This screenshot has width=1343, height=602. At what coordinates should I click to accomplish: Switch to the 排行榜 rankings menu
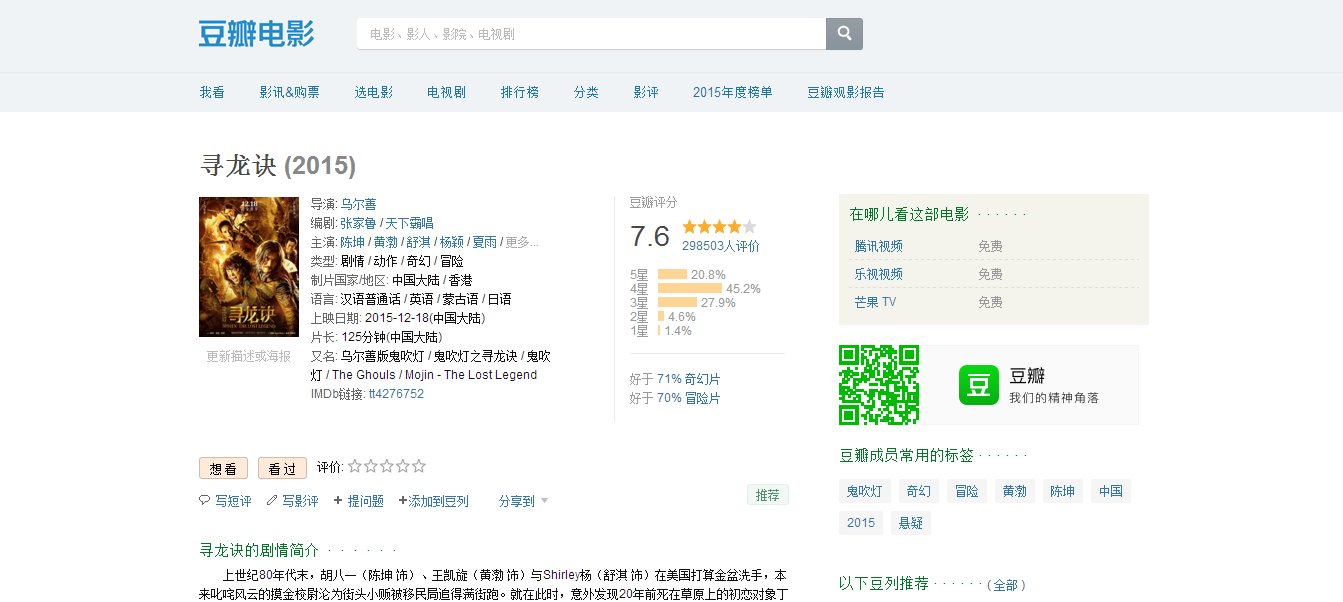[x=519, y=91]
